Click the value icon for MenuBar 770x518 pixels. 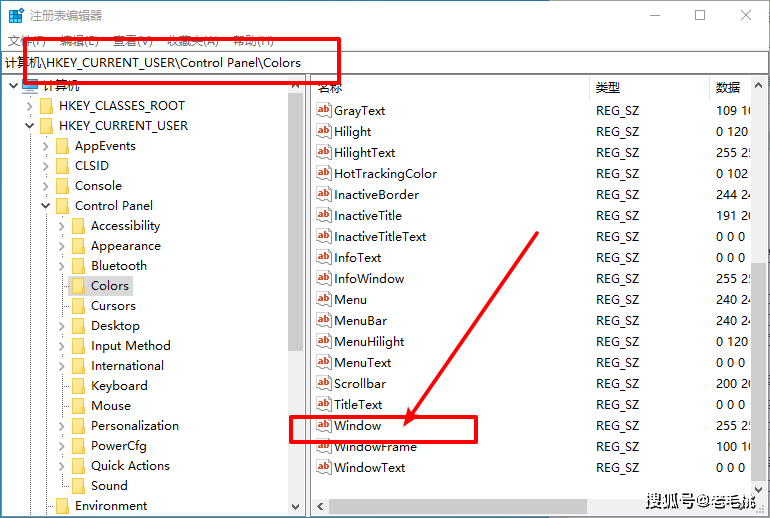(323, 320)
